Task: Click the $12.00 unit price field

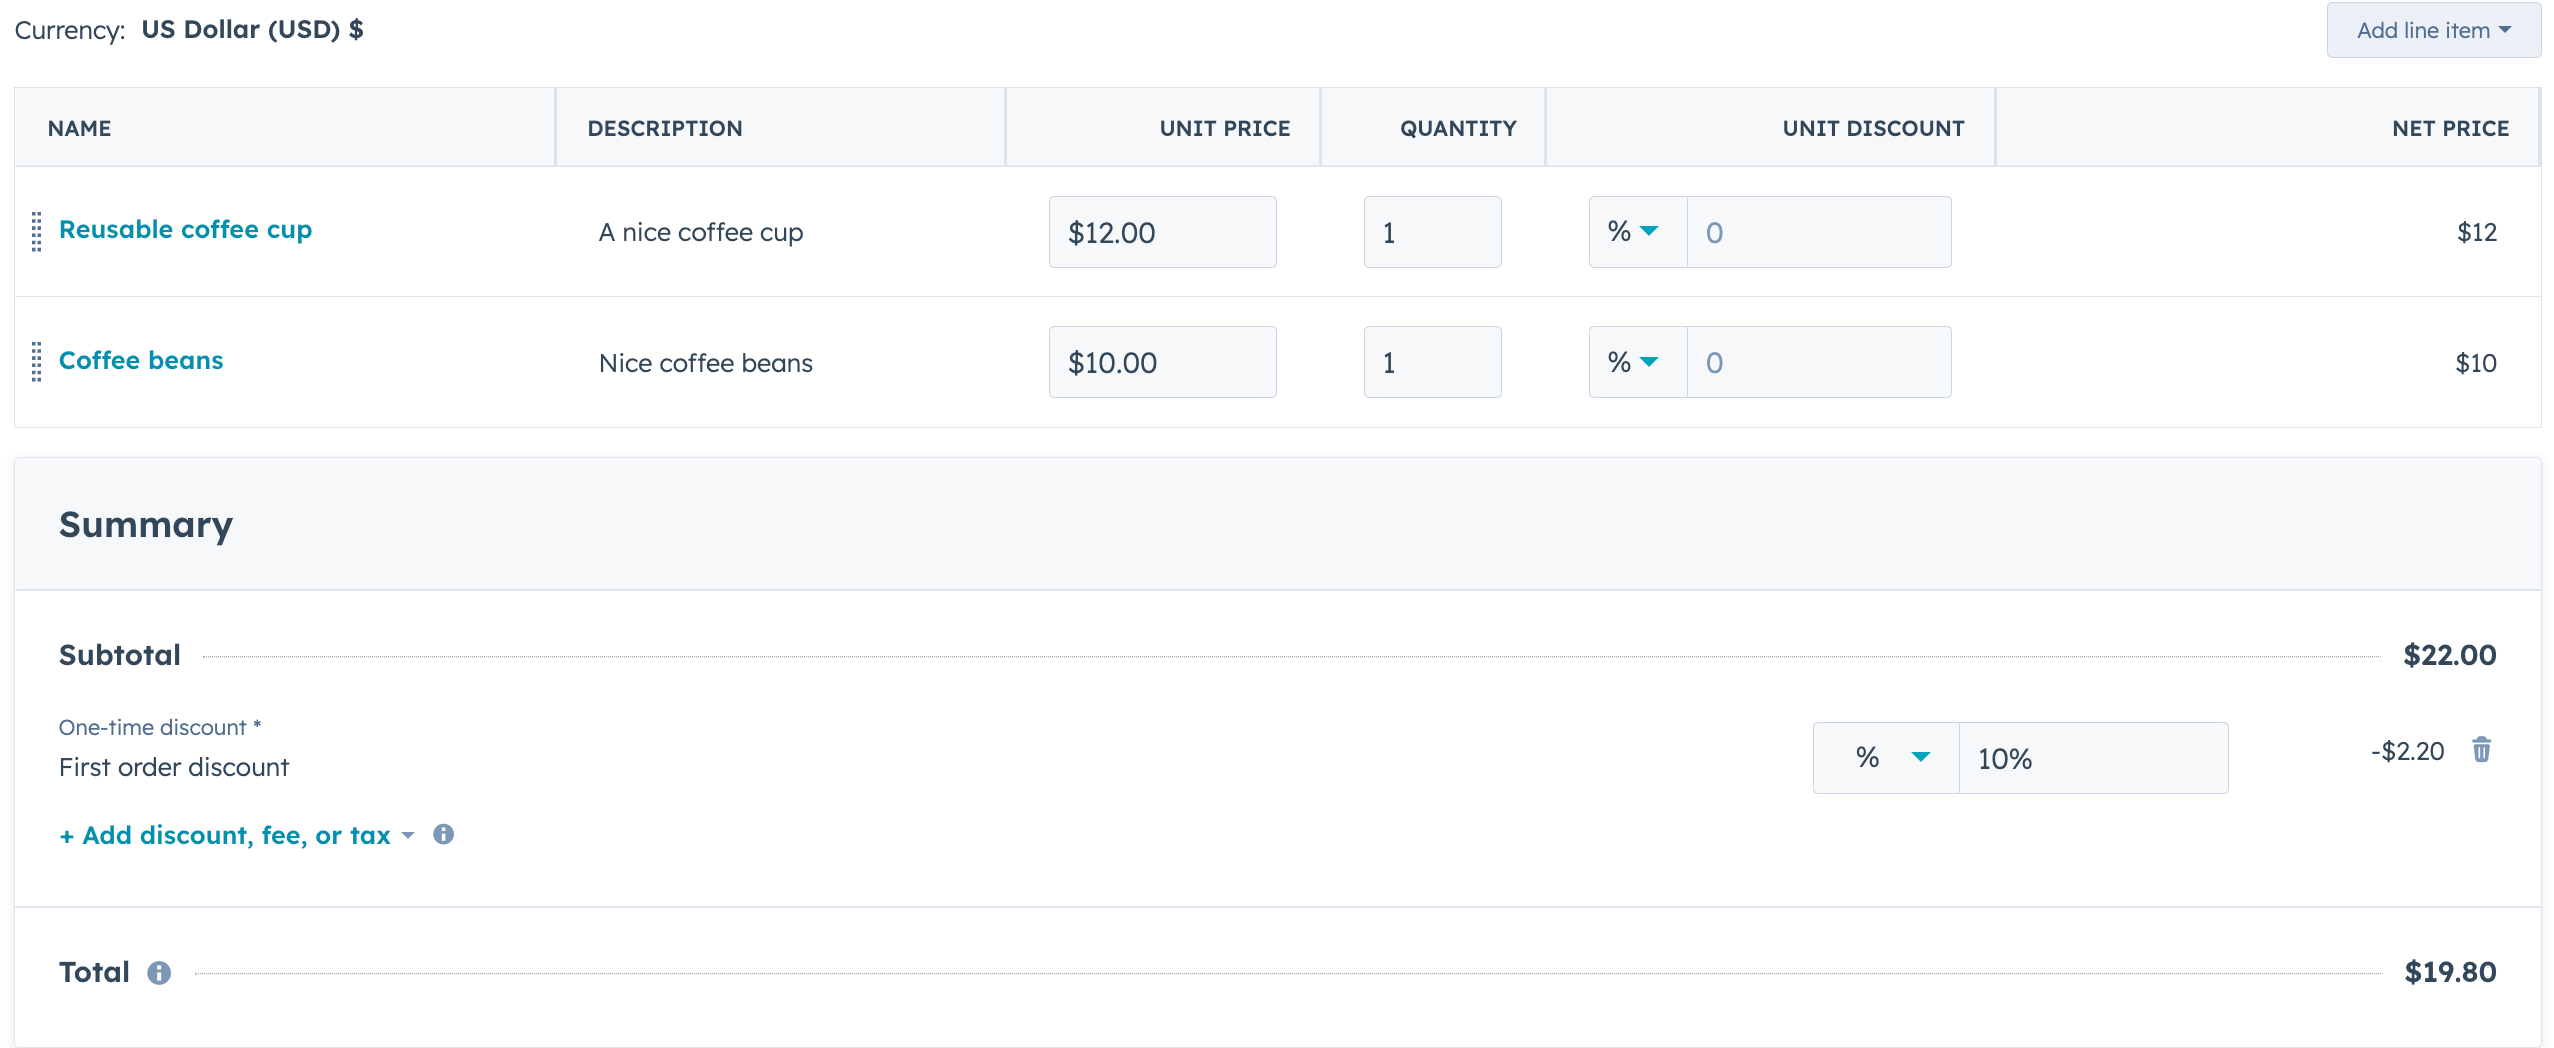Action: pyautogui.click(x=1161, y=232)
